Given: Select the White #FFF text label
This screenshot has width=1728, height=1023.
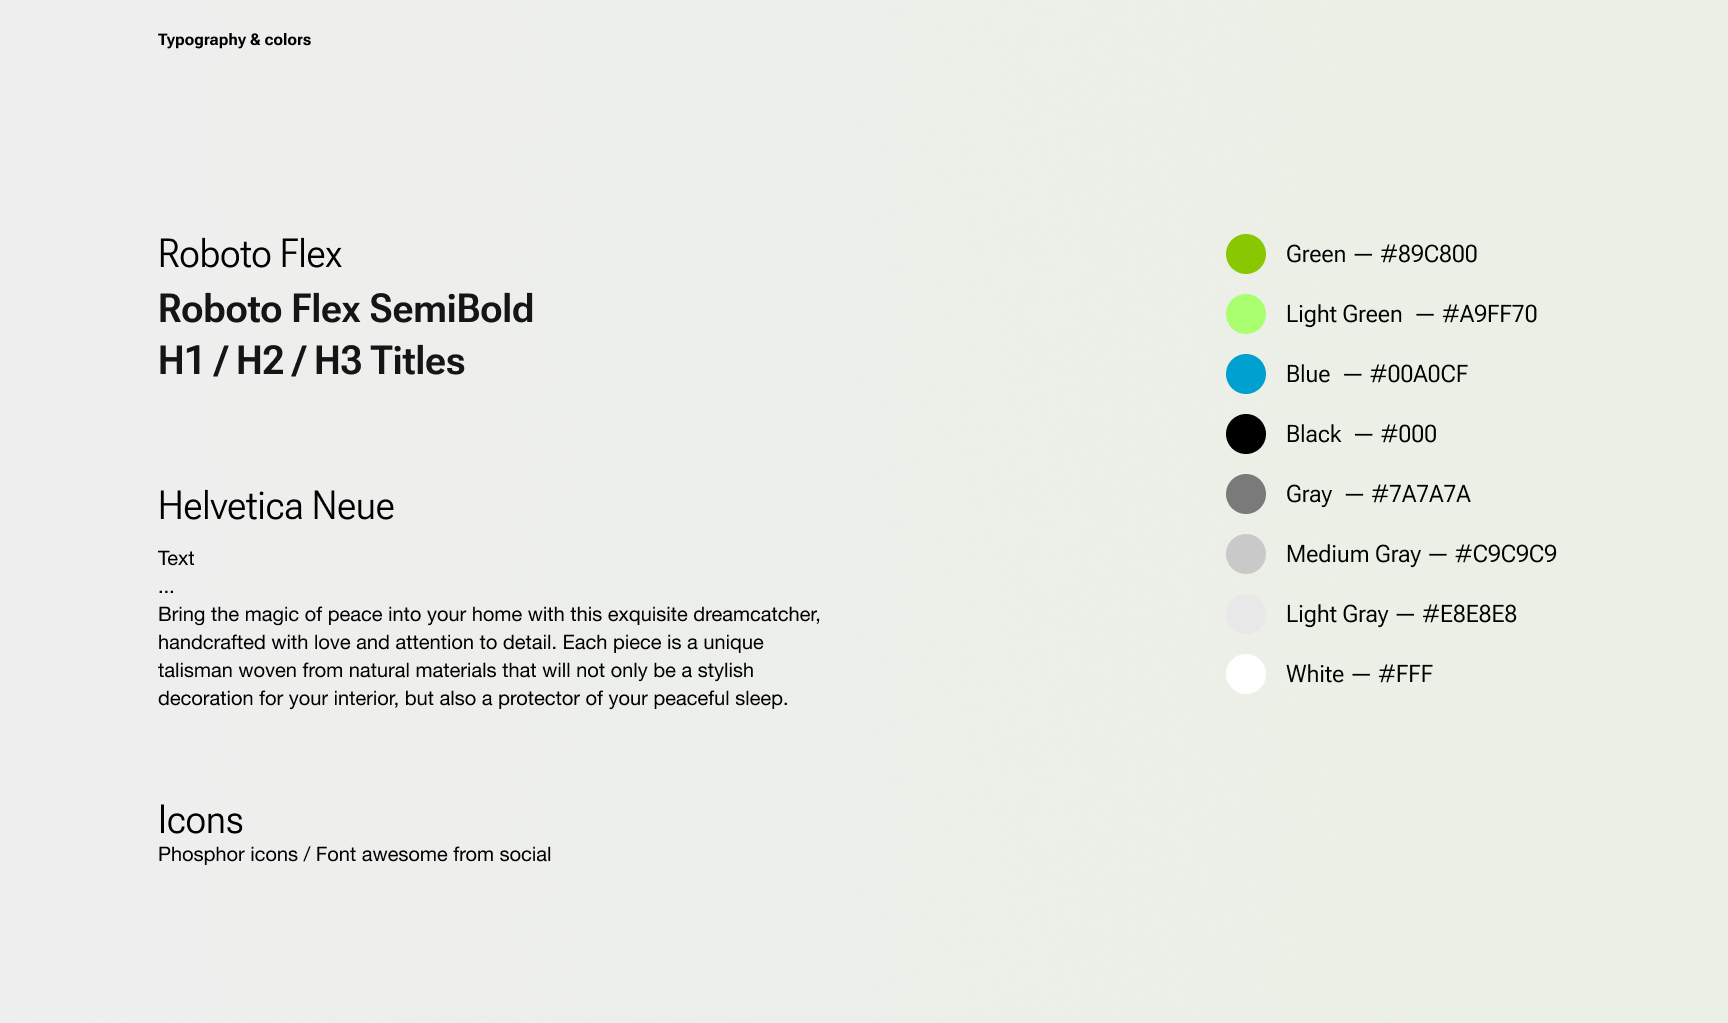Looking at the screenshot, I should click(1359, 674).
